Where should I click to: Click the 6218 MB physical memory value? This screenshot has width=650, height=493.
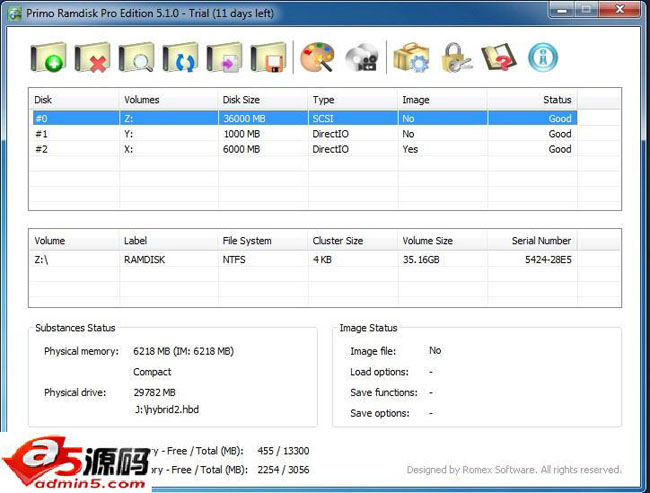(x=183, y=351)
